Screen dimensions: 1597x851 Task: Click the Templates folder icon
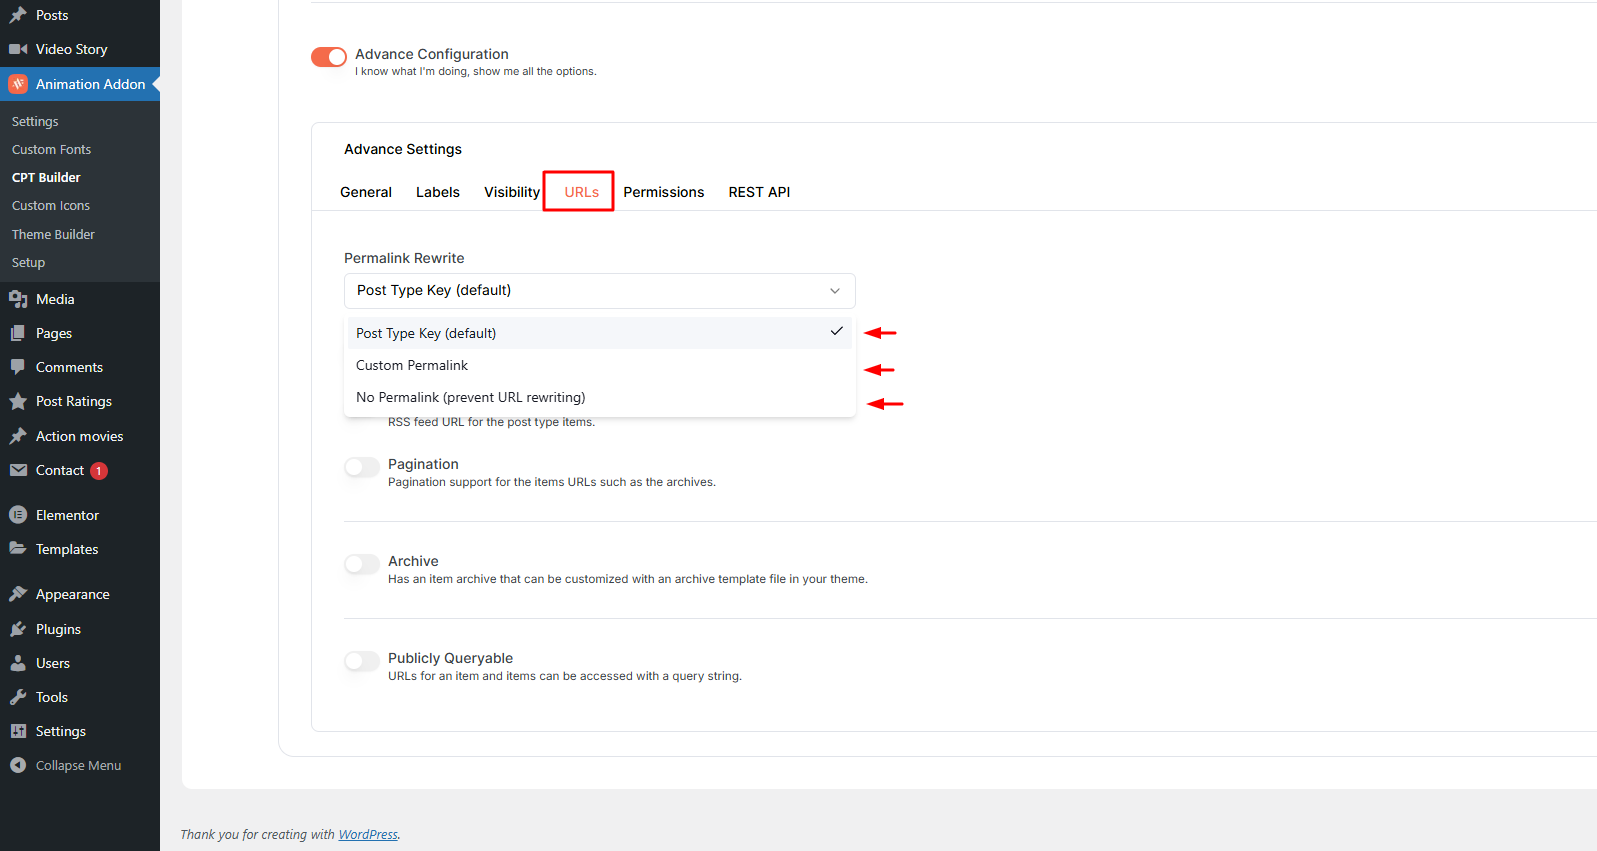click(18, 549)
